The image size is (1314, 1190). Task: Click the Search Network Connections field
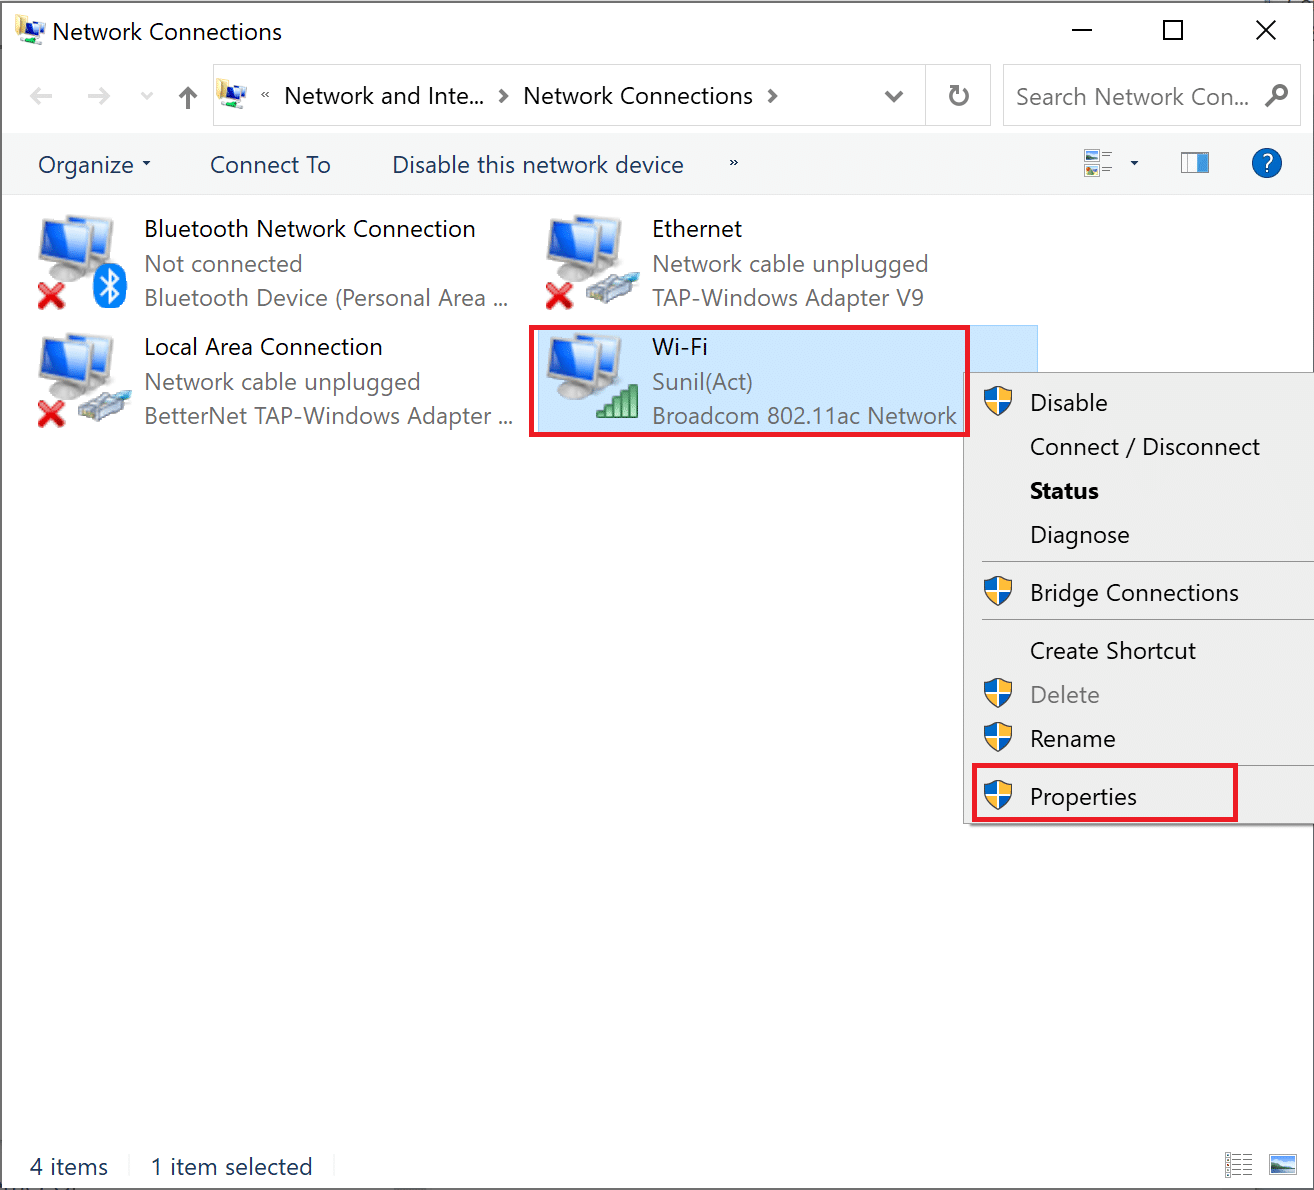pyautogui.click(x=1132, y=97)
